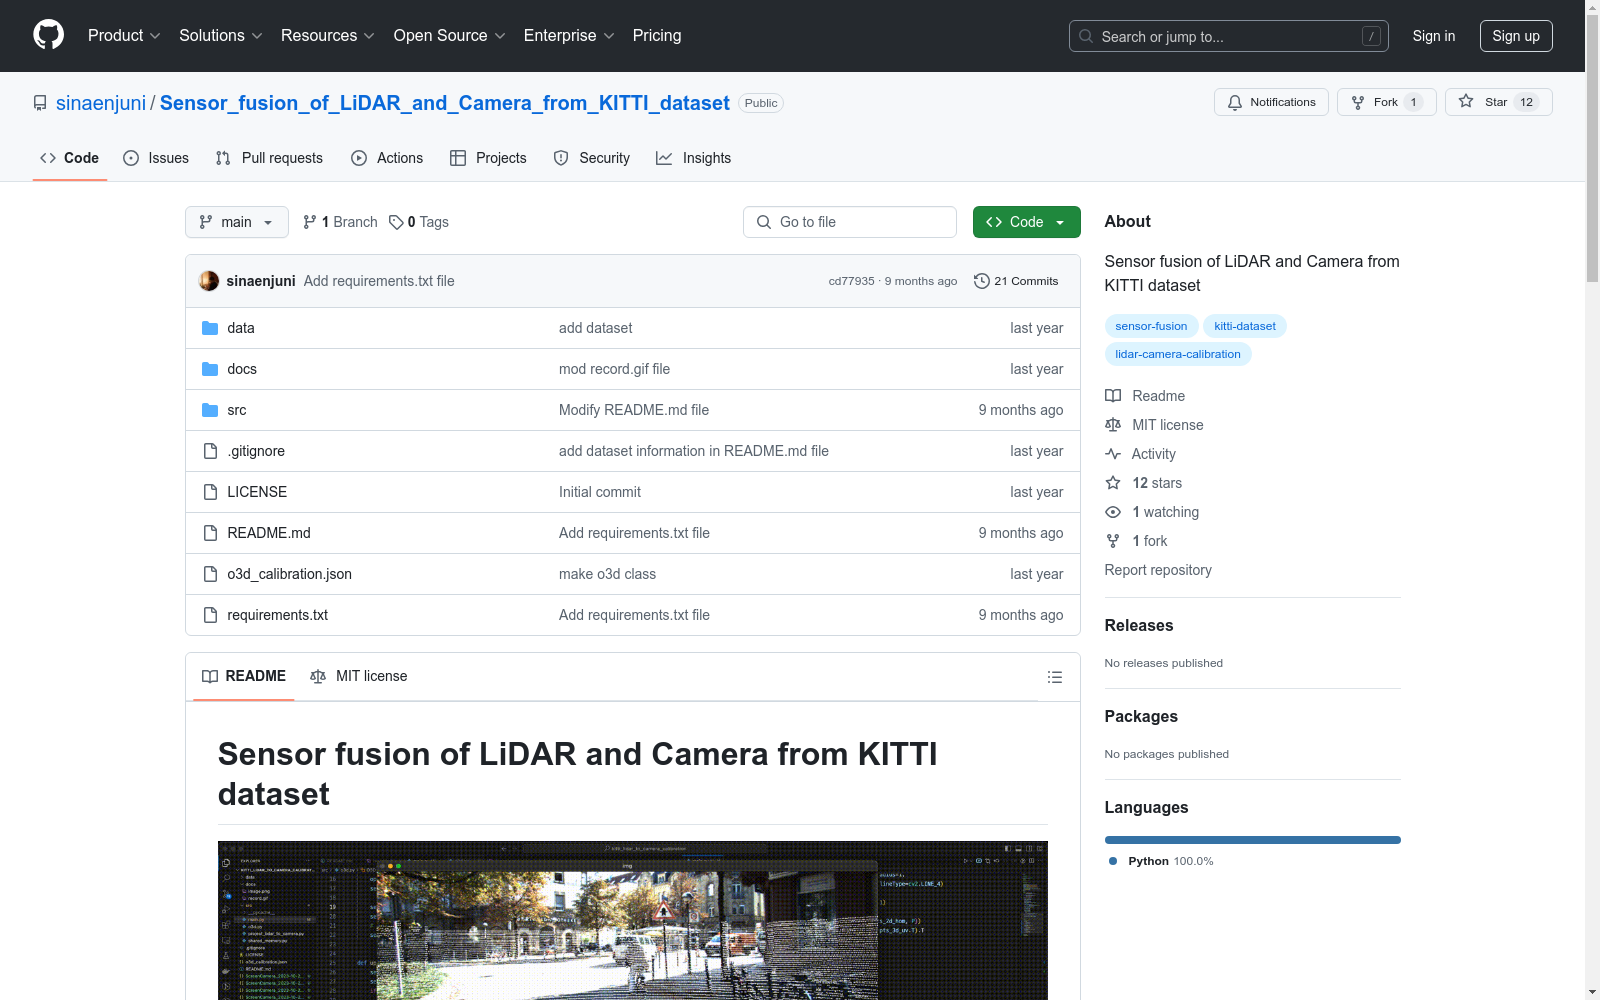Open the Issues tab
Image resolution: width=1600 pixels, height=1000 pixels.
pyautogui.click(x=156, y=158)
